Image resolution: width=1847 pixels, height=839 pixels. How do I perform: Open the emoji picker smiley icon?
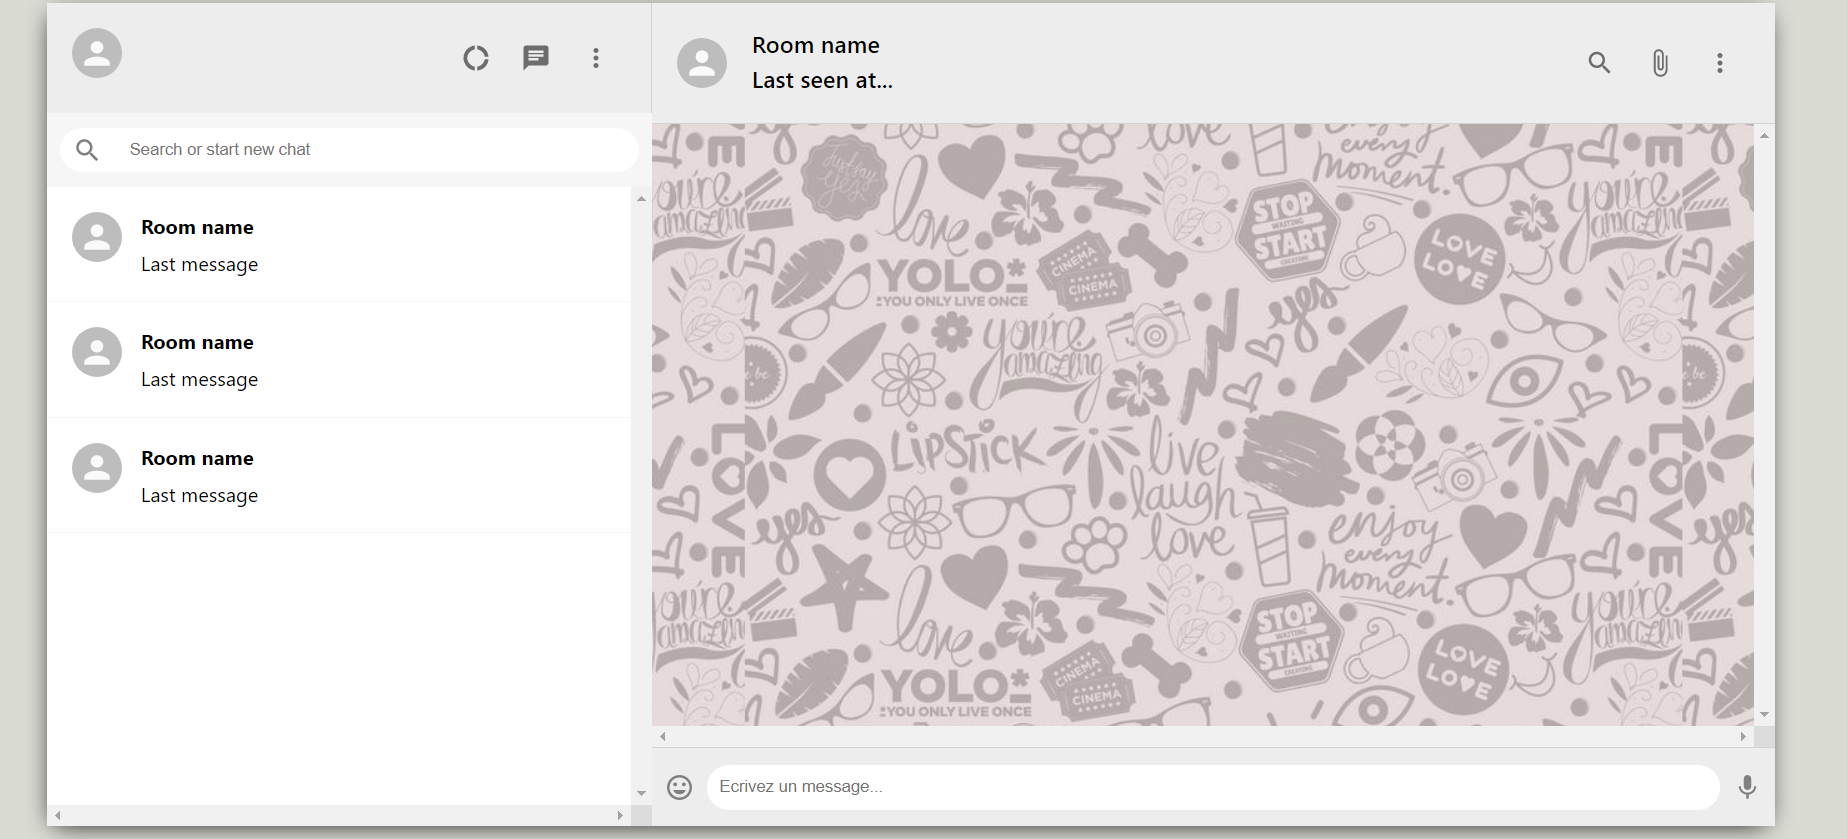pyautogui.click(x=680, y=787)
